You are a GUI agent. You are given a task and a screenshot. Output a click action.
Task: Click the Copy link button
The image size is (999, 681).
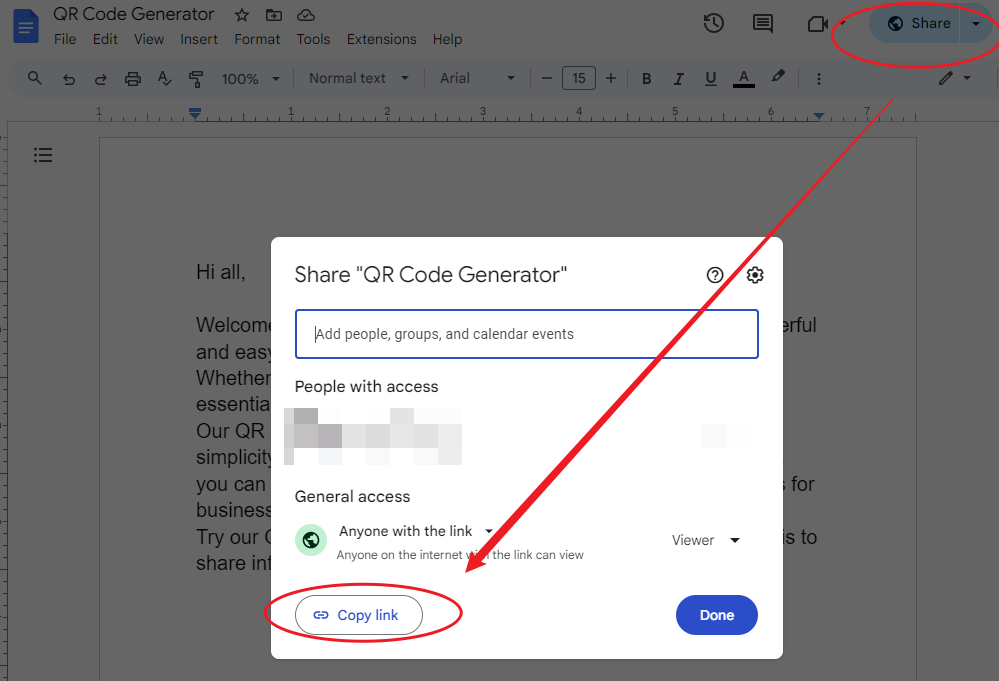(x=359, y=615)
